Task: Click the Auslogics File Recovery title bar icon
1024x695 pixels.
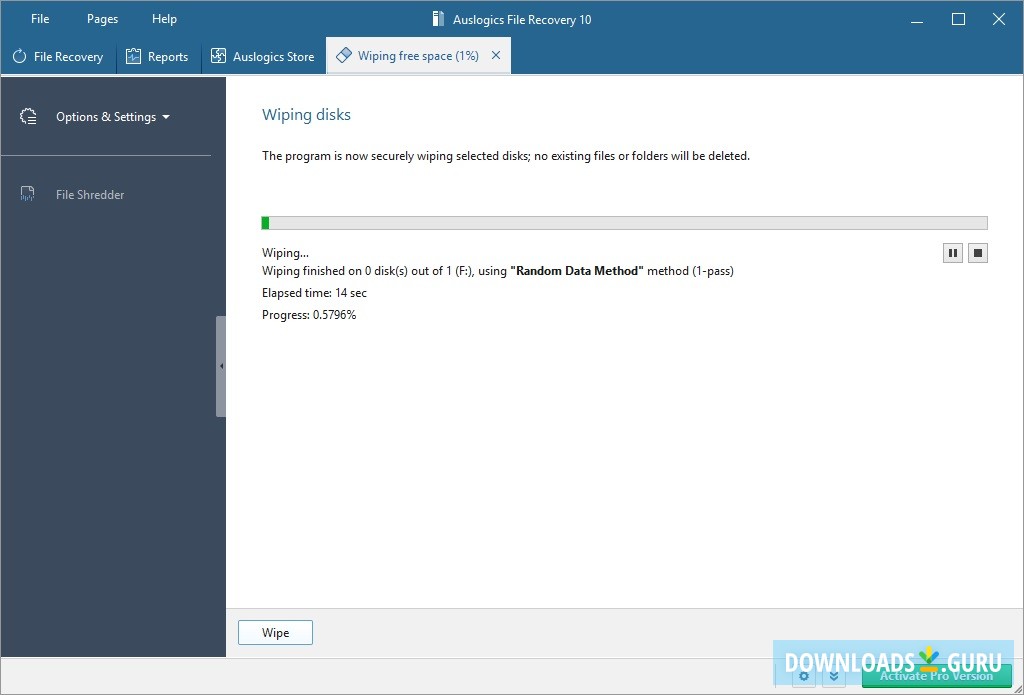Action: coord(437,18)
